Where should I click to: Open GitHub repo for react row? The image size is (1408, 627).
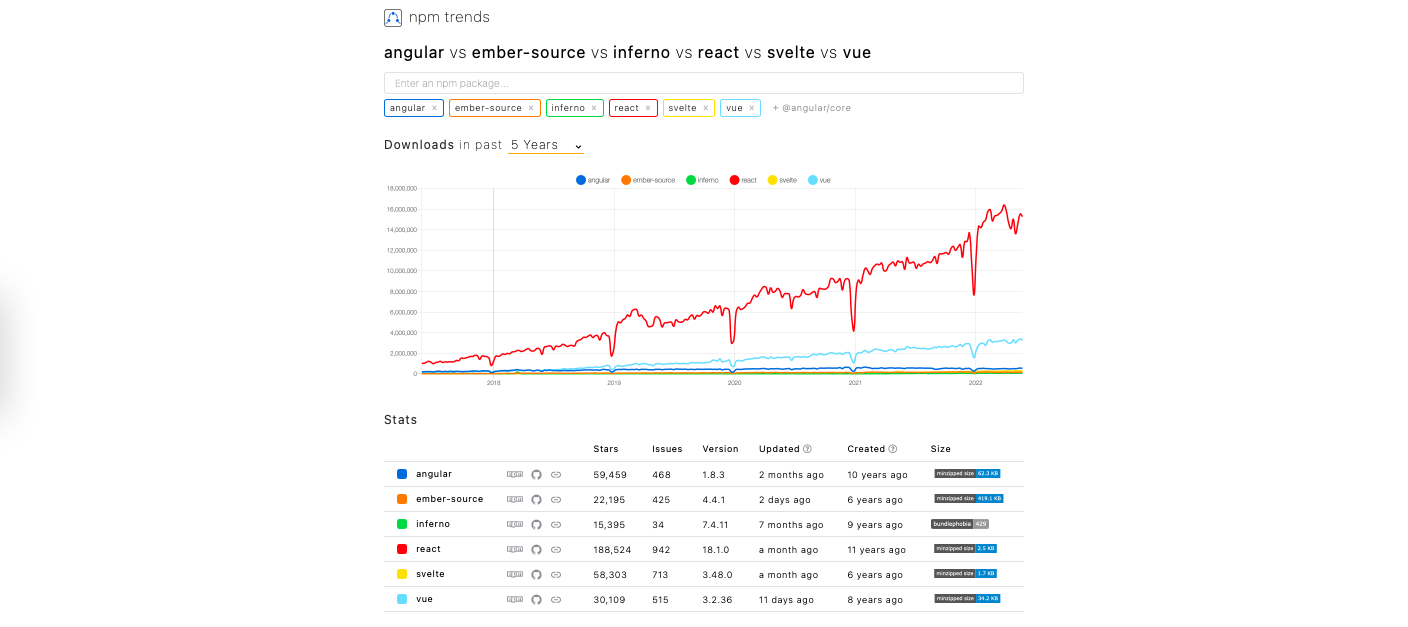pyautogui.click(x=536, y=549)
